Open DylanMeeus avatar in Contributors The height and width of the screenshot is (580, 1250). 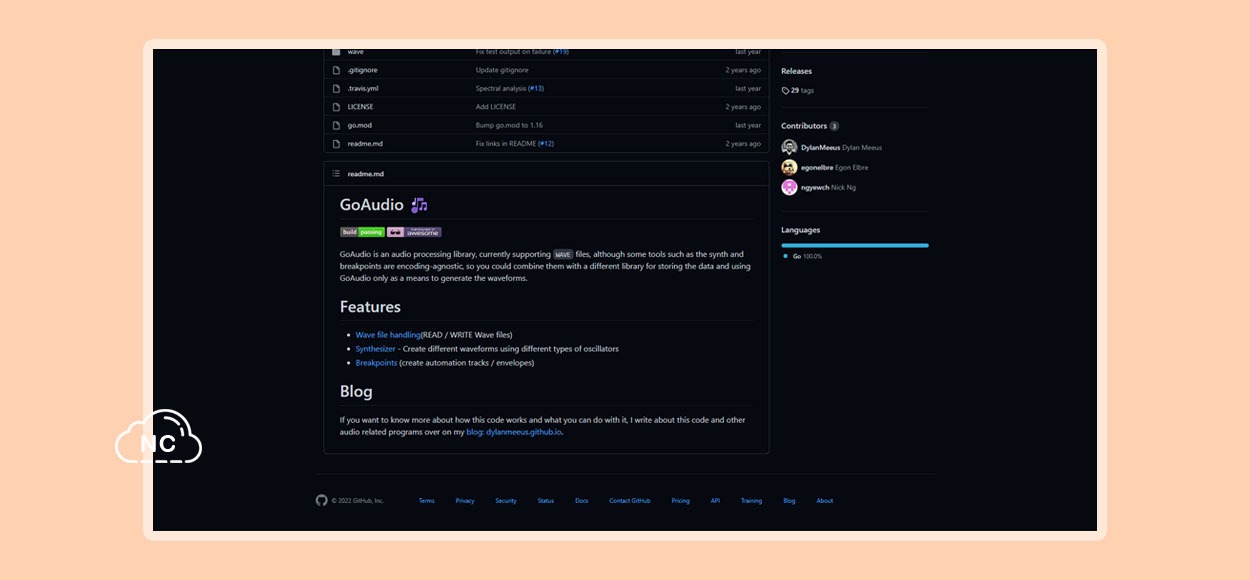789,147
